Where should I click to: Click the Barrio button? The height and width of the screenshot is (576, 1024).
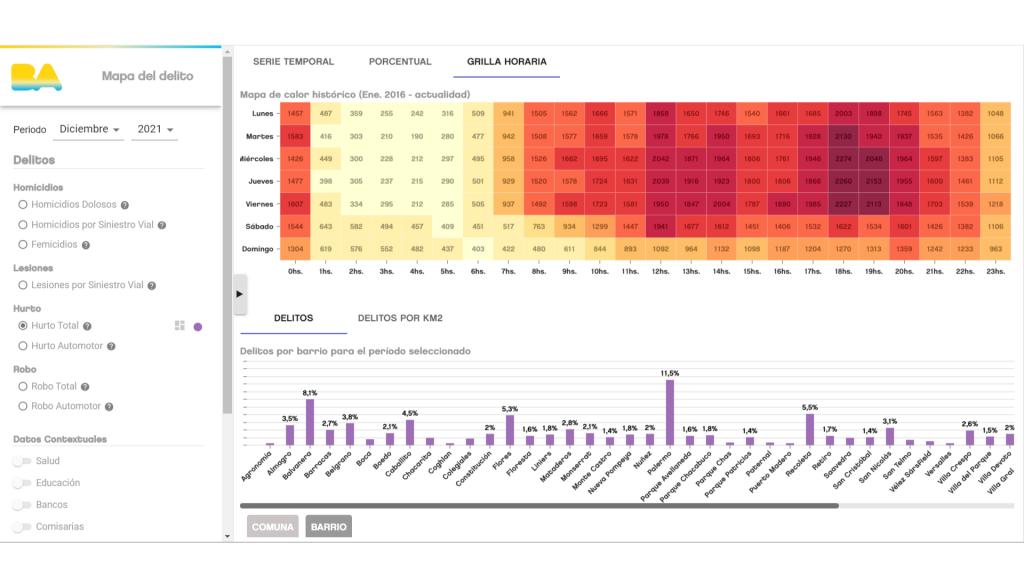328,527
